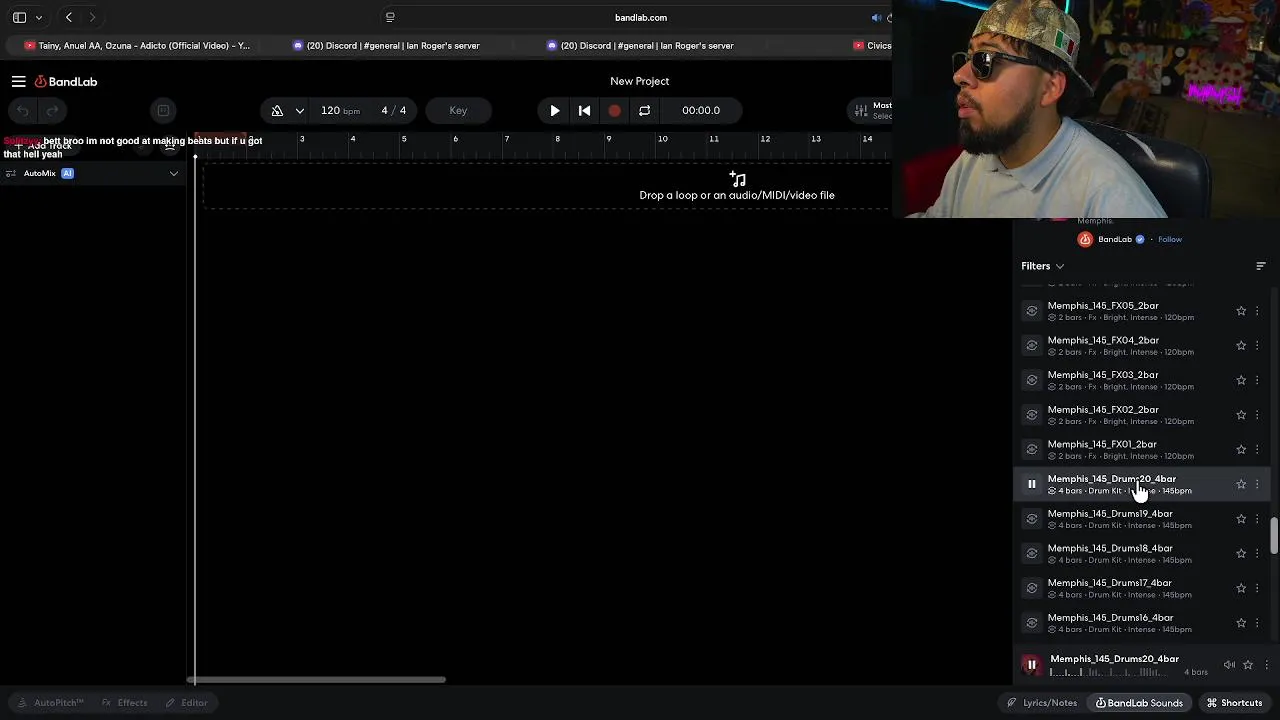Open more options for Memphis_145_FX03_2bar

click(1257, 380)
